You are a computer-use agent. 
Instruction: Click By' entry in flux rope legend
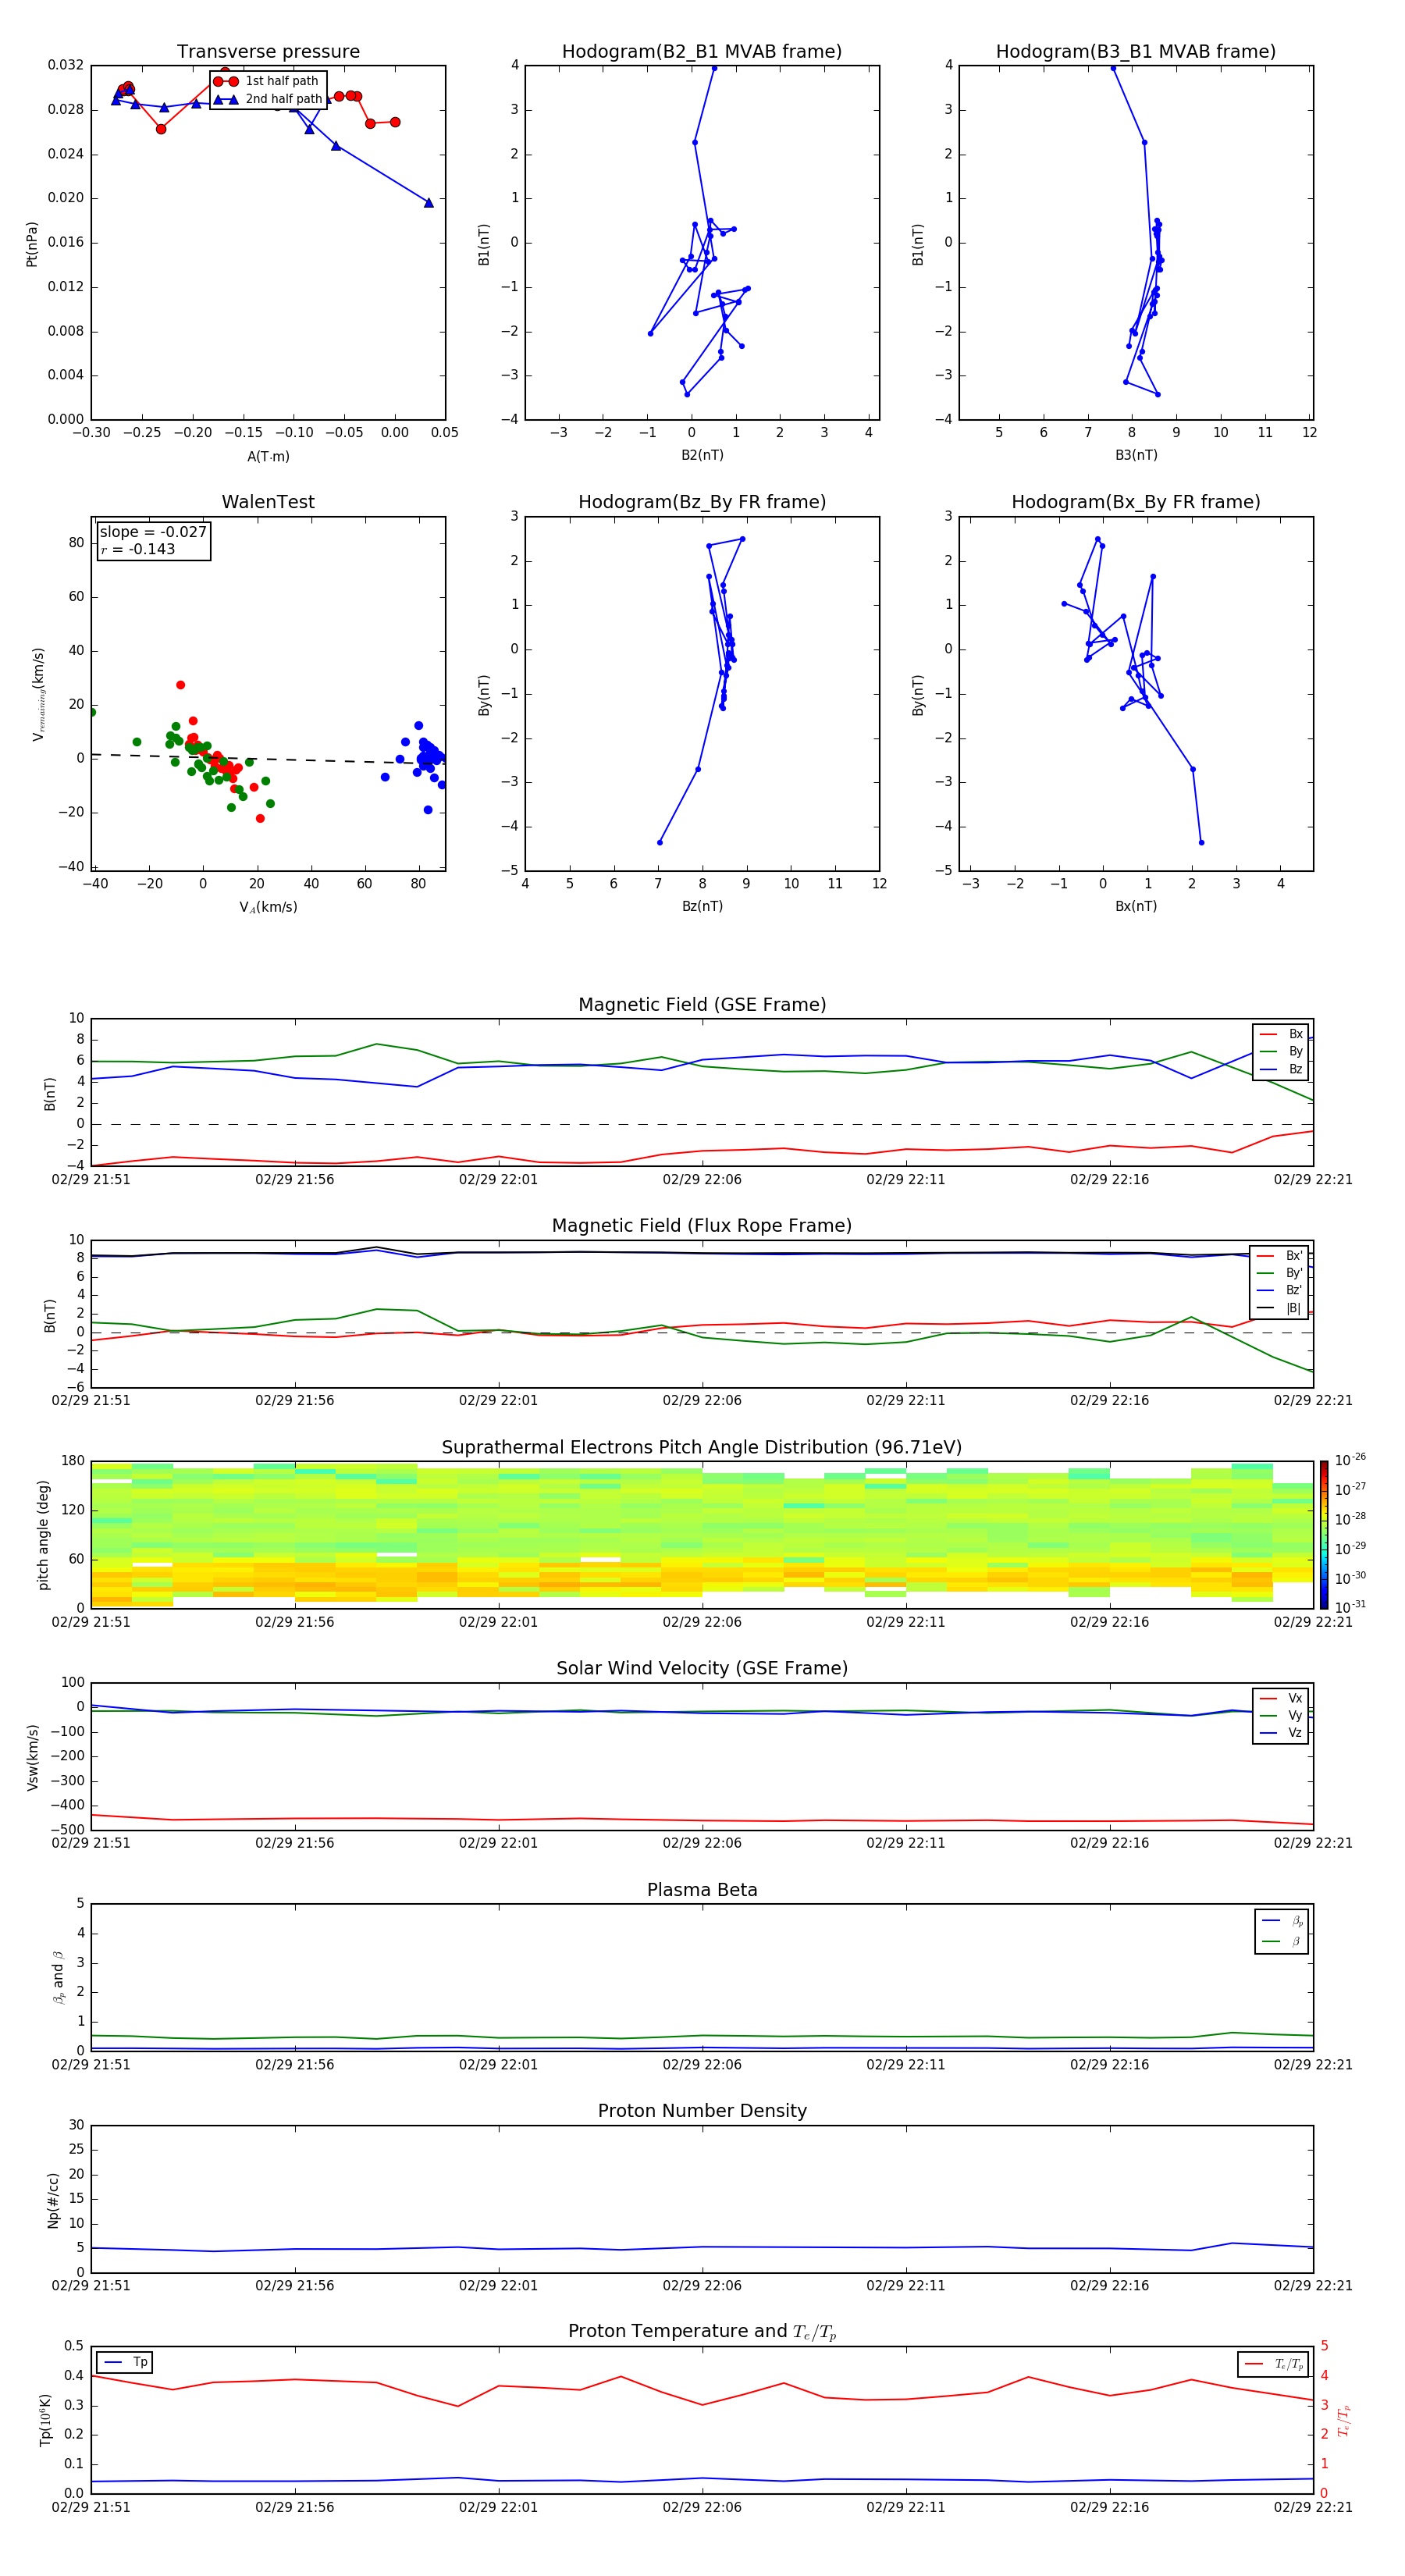pos(1280,1273)
